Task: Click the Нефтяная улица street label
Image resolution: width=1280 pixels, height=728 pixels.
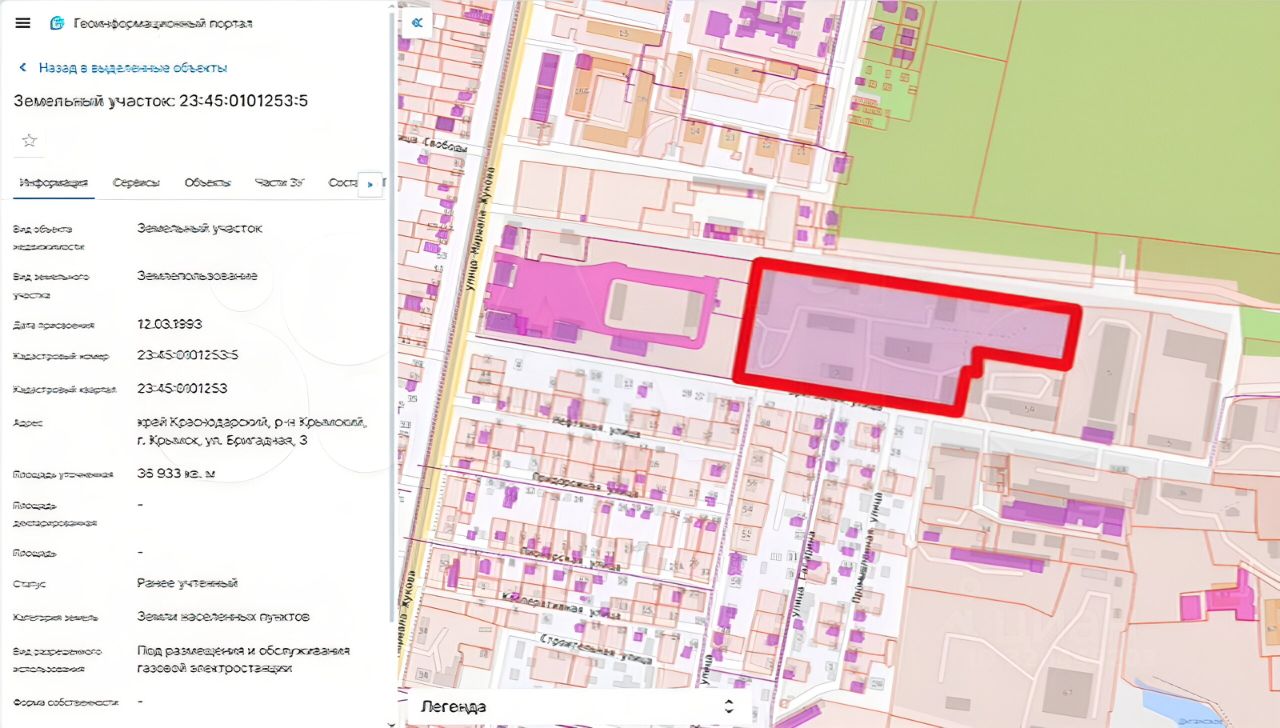Action: point(596,426)
